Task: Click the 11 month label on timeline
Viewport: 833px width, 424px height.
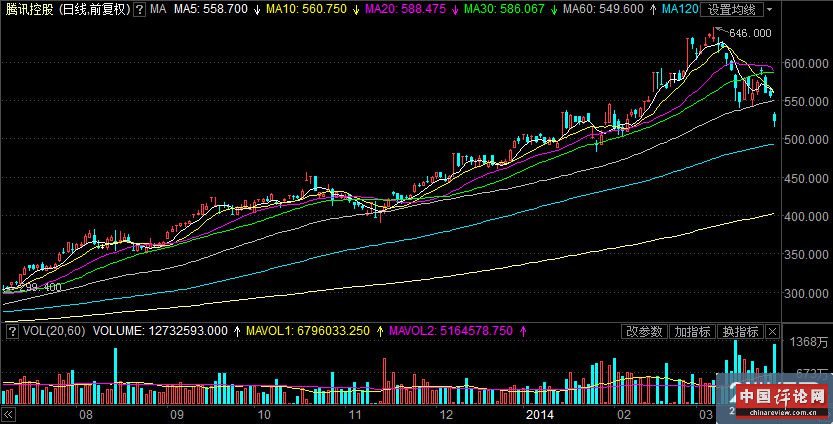Action: 354,415
